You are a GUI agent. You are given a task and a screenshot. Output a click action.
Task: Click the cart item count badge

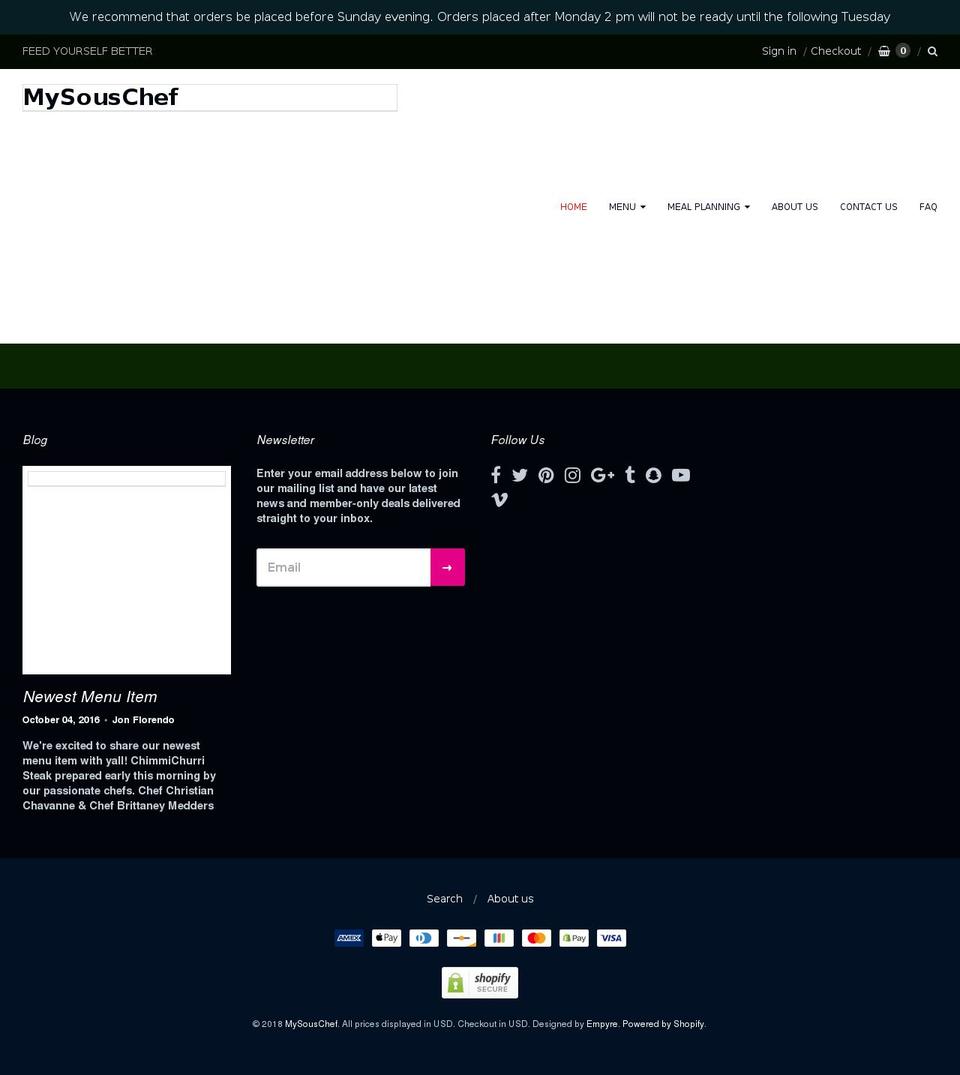tap(903, 51)
